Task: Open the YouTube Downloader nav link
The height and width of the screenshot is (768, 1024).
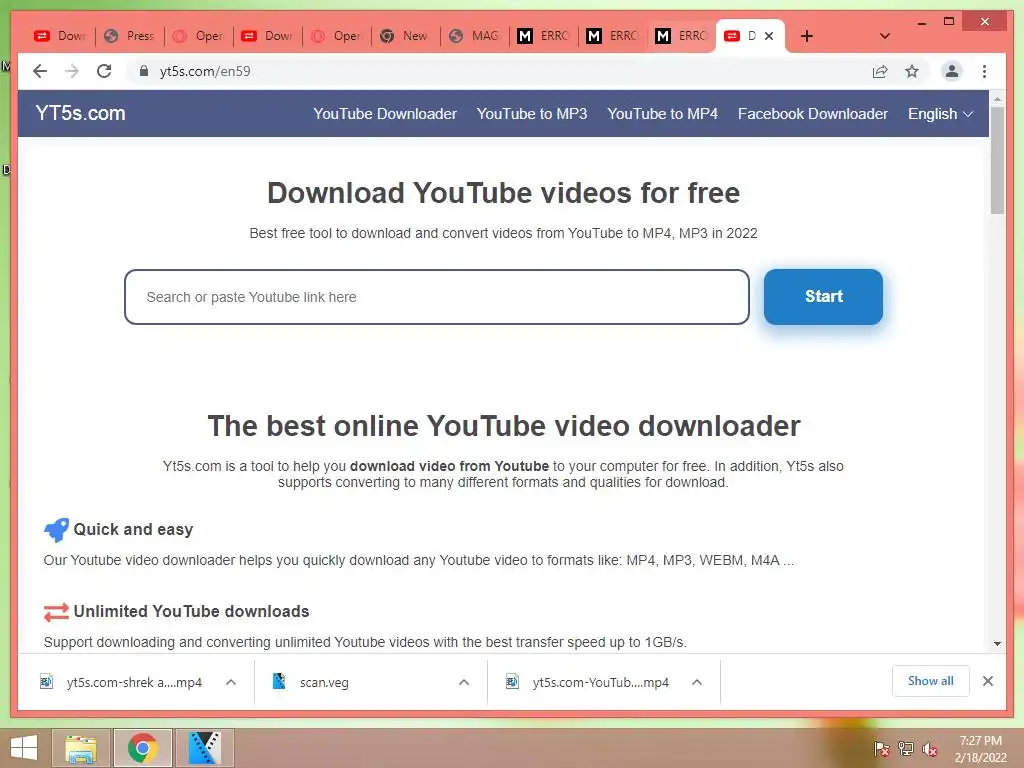Action: (x=385, y=114)
